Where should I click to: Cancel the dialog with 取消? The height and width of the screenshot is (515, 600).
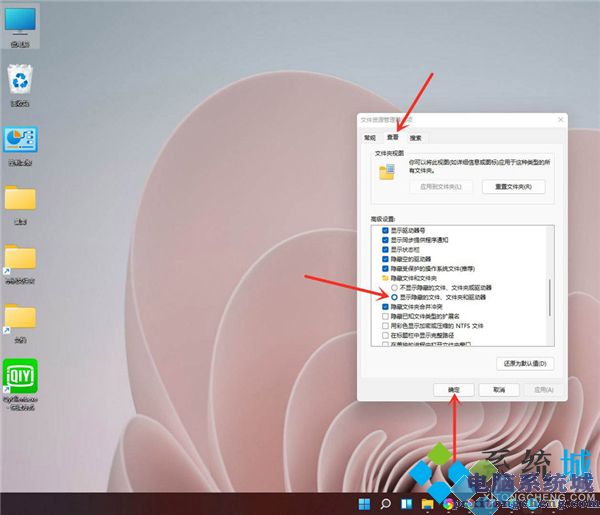tap(499, 390)
